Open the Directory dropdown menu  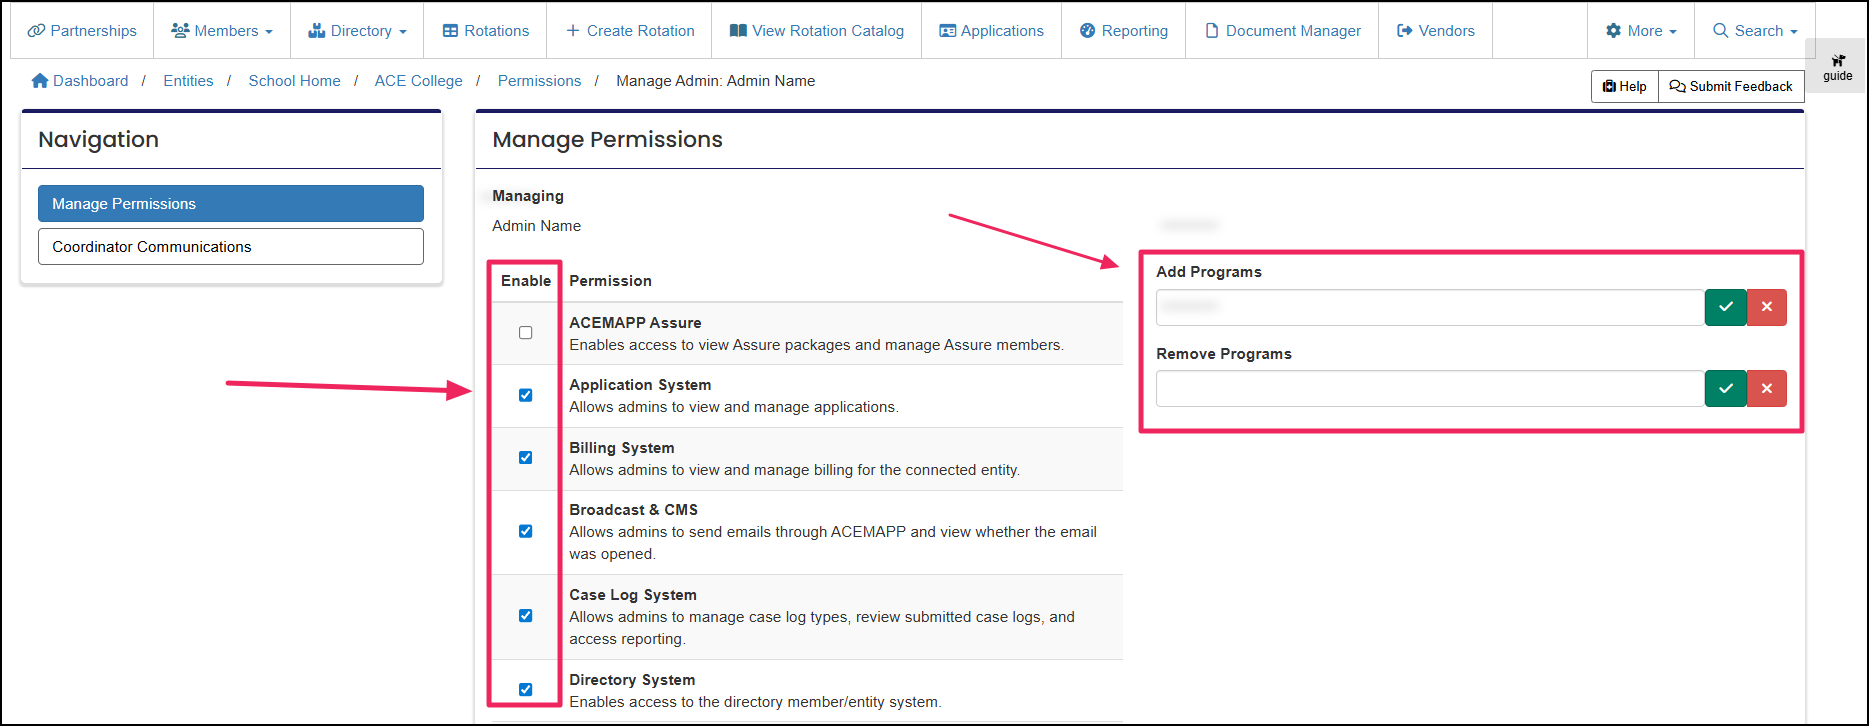pos(357,31)
